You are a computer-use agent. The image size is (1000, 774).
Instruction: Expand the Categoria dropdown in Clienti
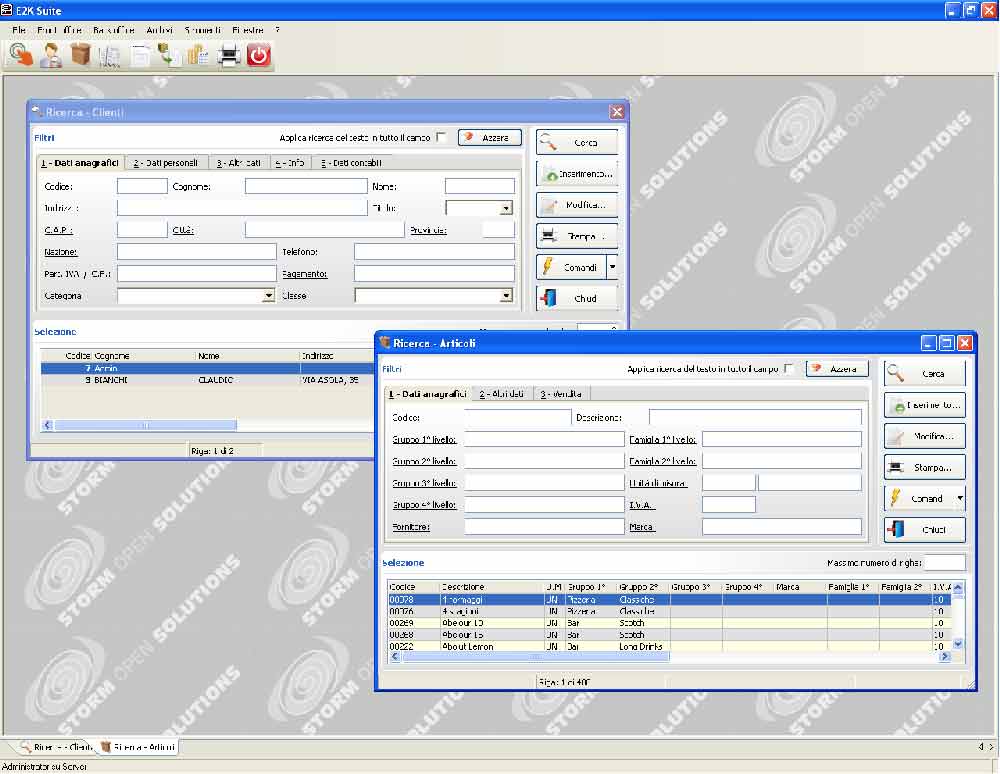click(x=268, y=296)
